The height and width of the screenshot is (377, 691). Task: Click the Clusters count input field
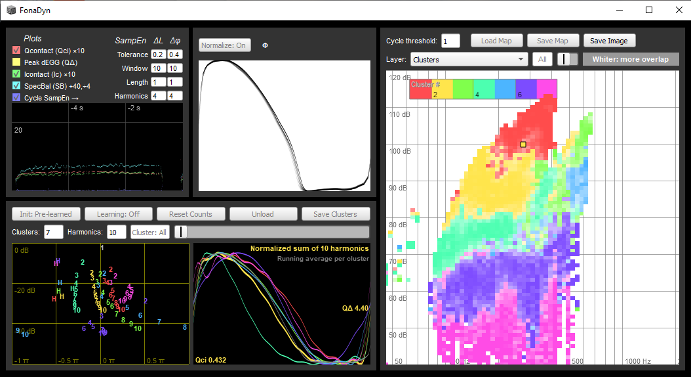[x=53, y=232]
